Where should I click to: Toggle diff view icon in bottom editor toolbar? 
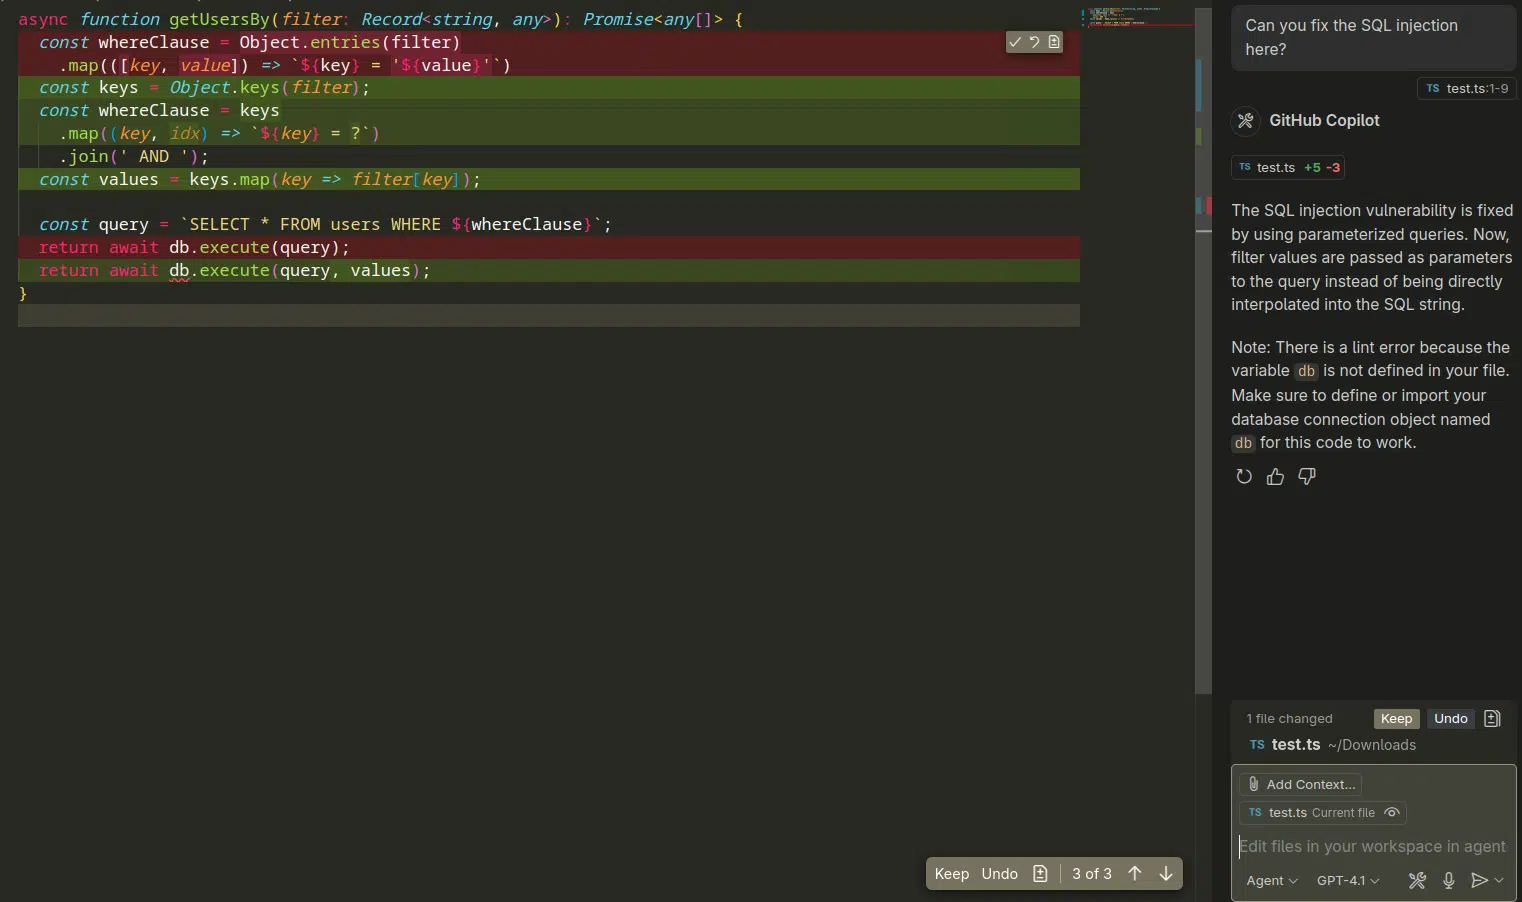coord(1040,874)
